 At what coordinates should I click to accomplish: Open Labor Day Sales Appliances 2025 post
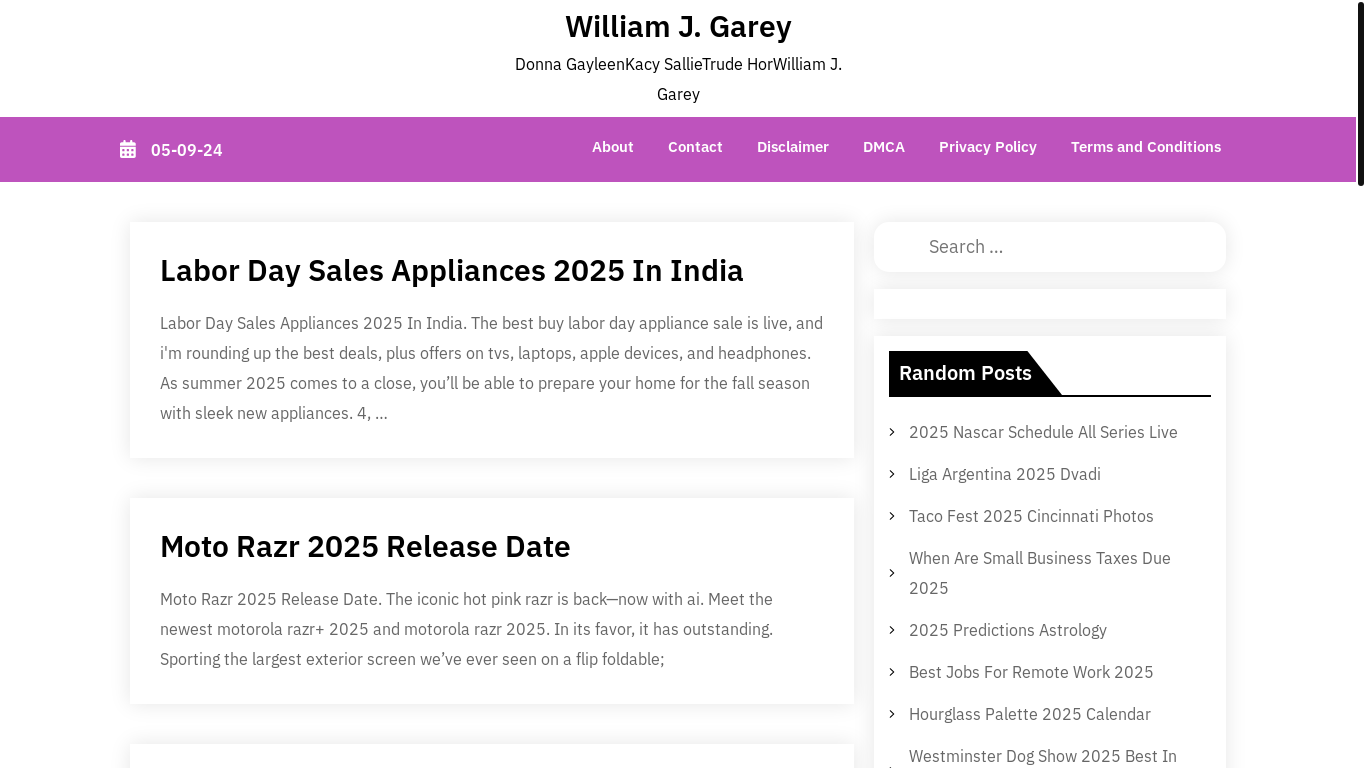coord(451,271)
